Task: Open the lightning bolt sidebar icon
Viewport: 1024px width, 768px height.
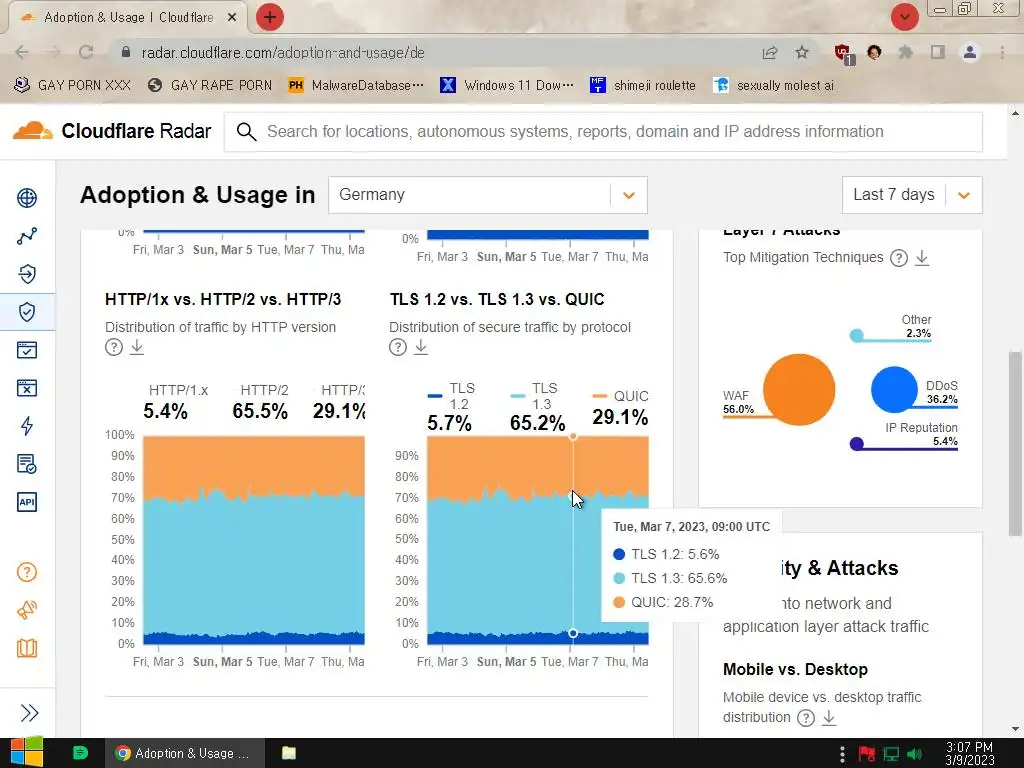Action: click(27, 426)
